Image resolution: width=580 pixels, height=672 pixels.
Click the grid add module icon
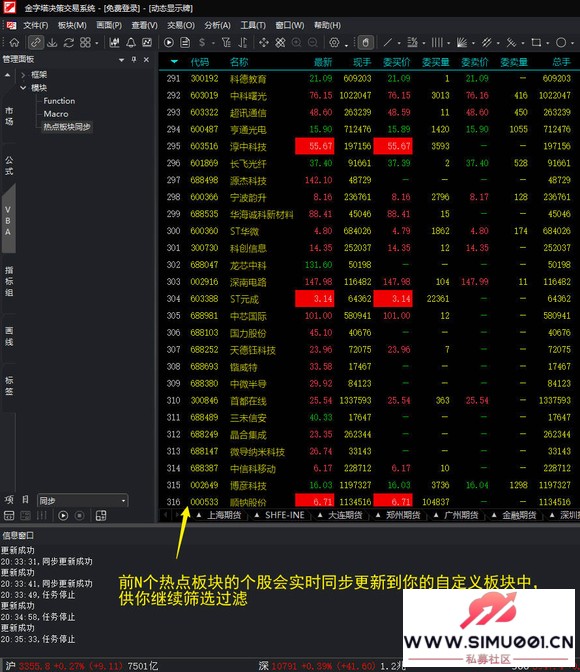point(101,516)
